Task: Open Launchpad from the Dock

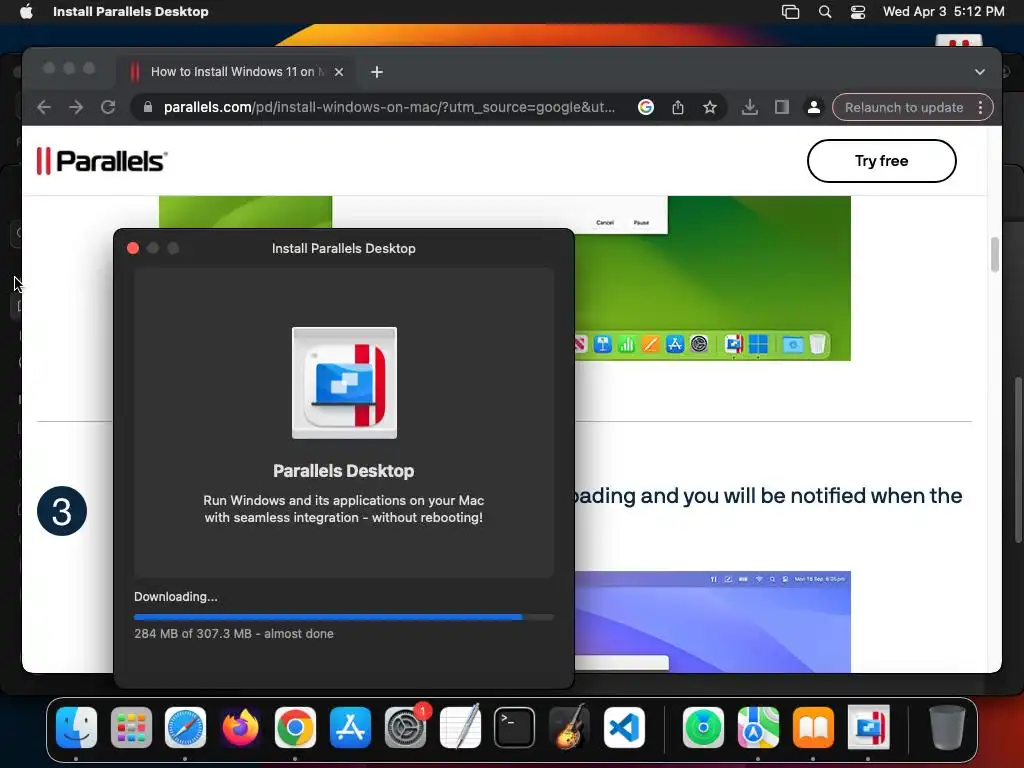Action: point(131,727)
